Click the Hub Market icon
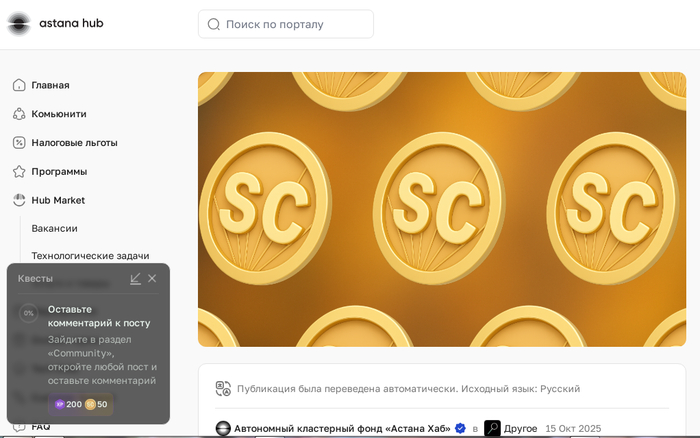 pos(19,200)
